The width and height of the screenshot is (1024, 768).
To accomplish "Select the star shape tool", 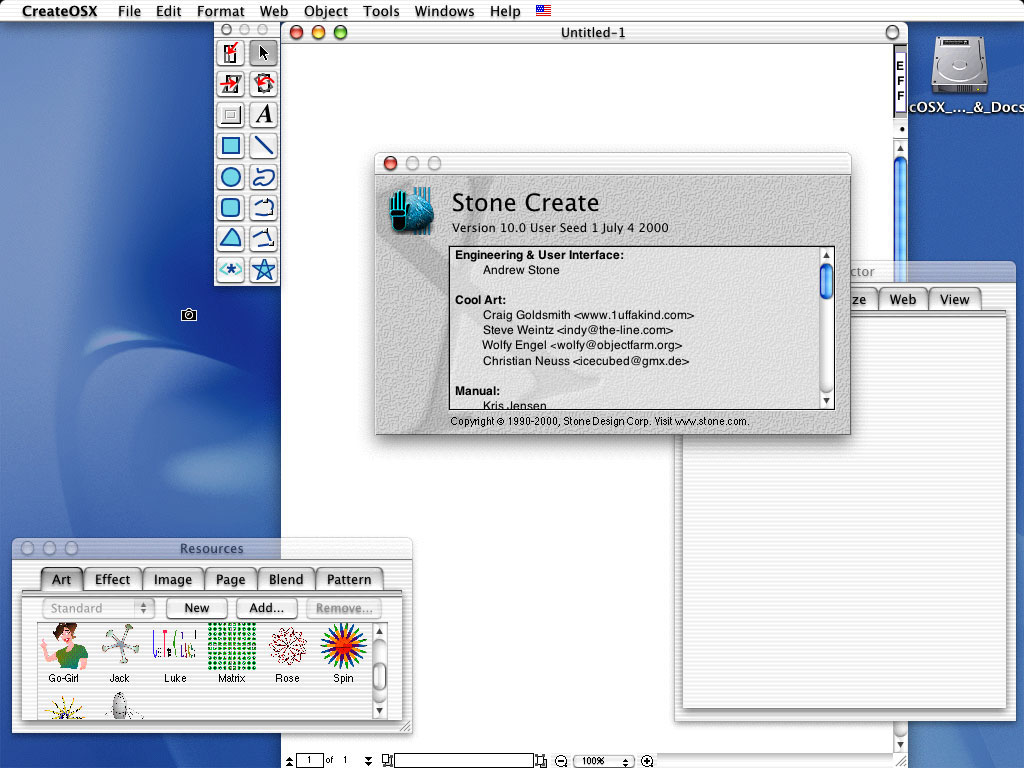I will 263,269.
